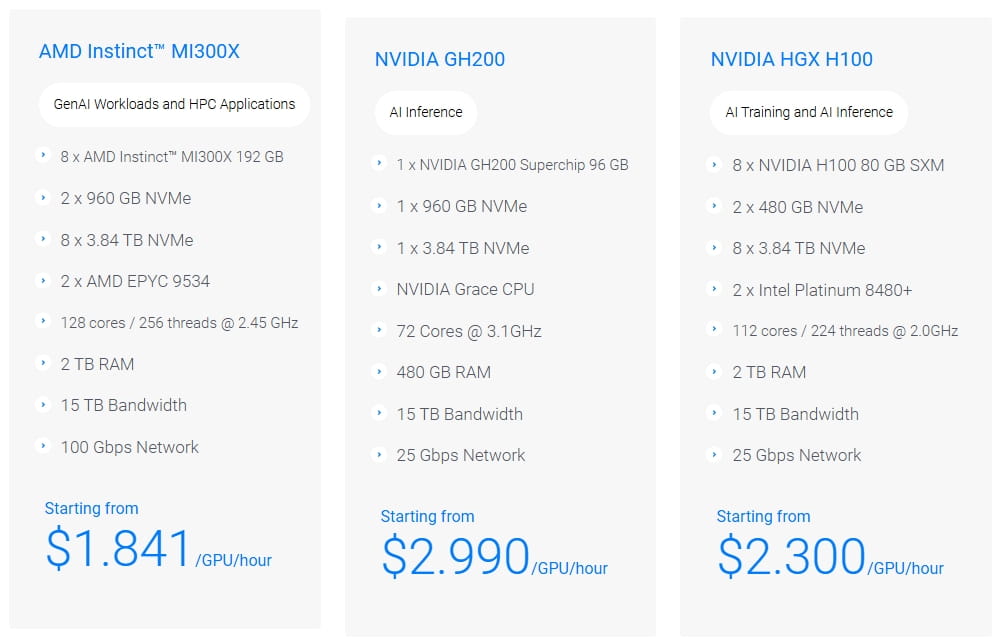Click the $1.841 /GPU/hour price
Screen dimensions: 999x641
[x=157, y=550]
